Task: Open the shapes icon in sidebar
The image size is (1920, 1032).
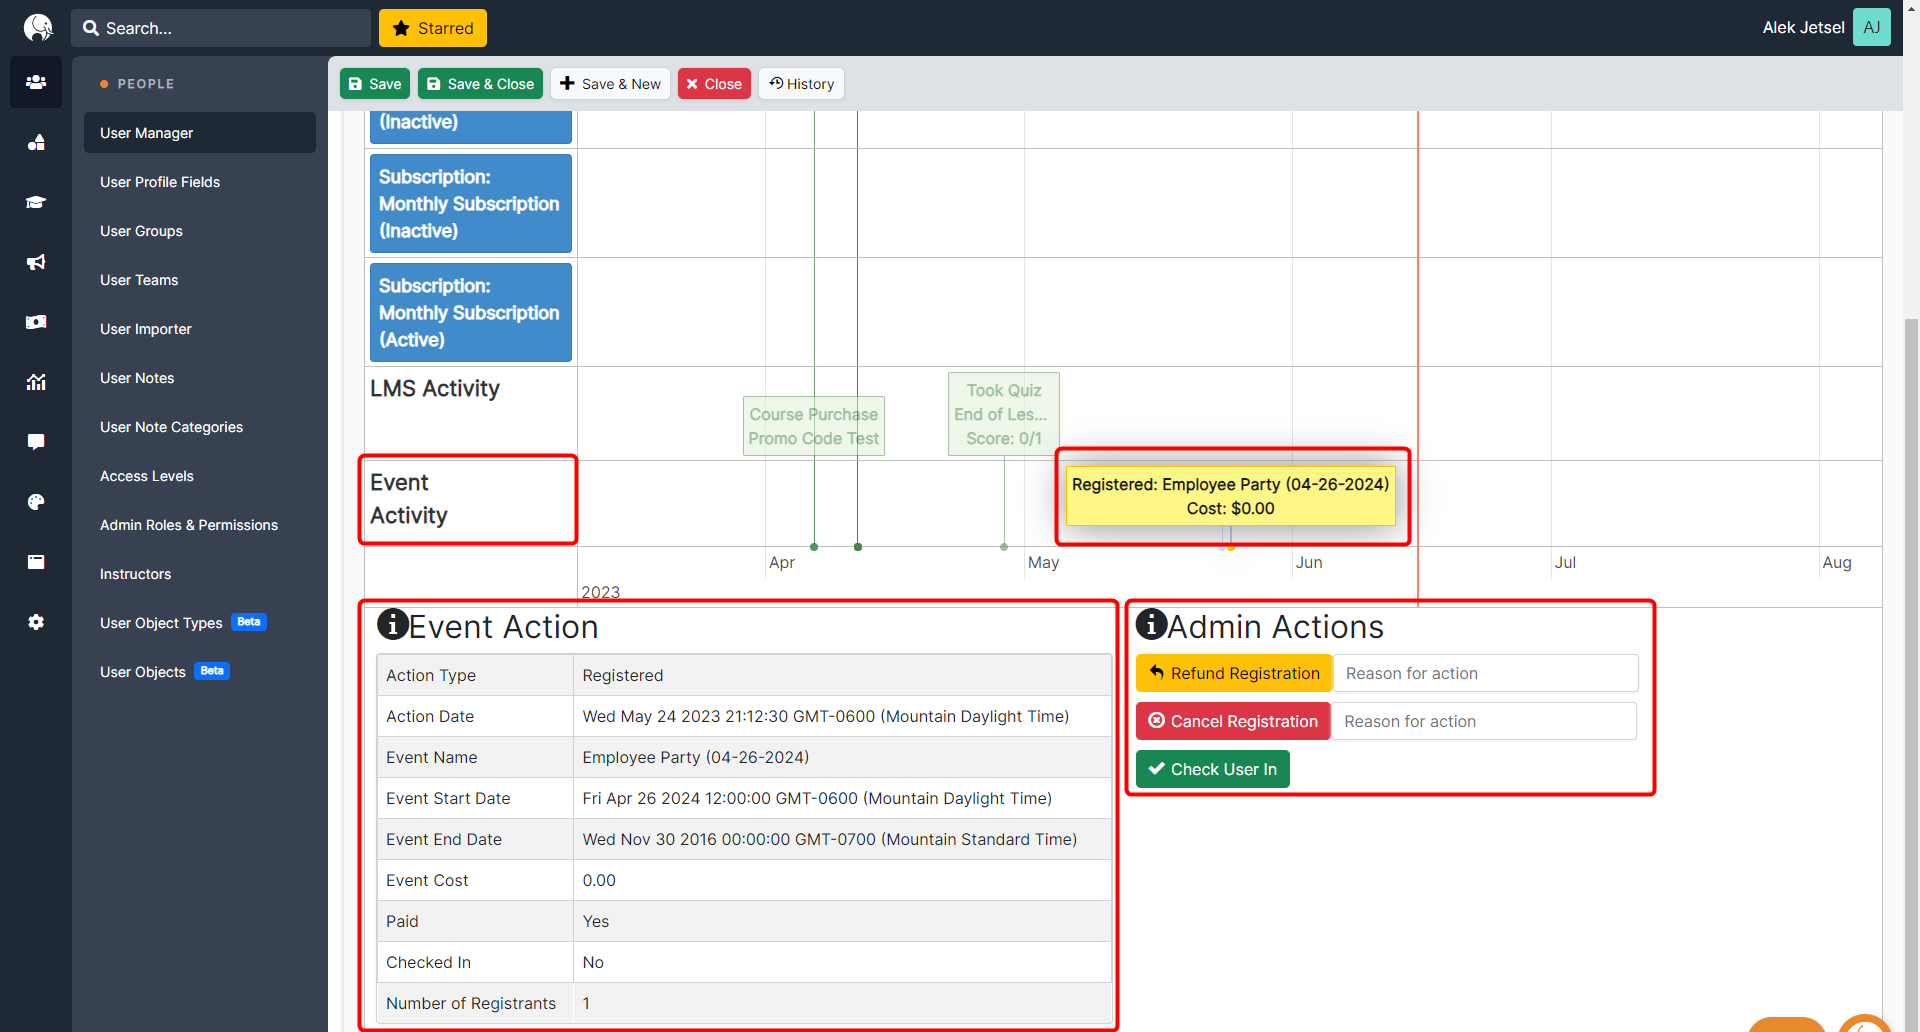Action: click(36, 142)
